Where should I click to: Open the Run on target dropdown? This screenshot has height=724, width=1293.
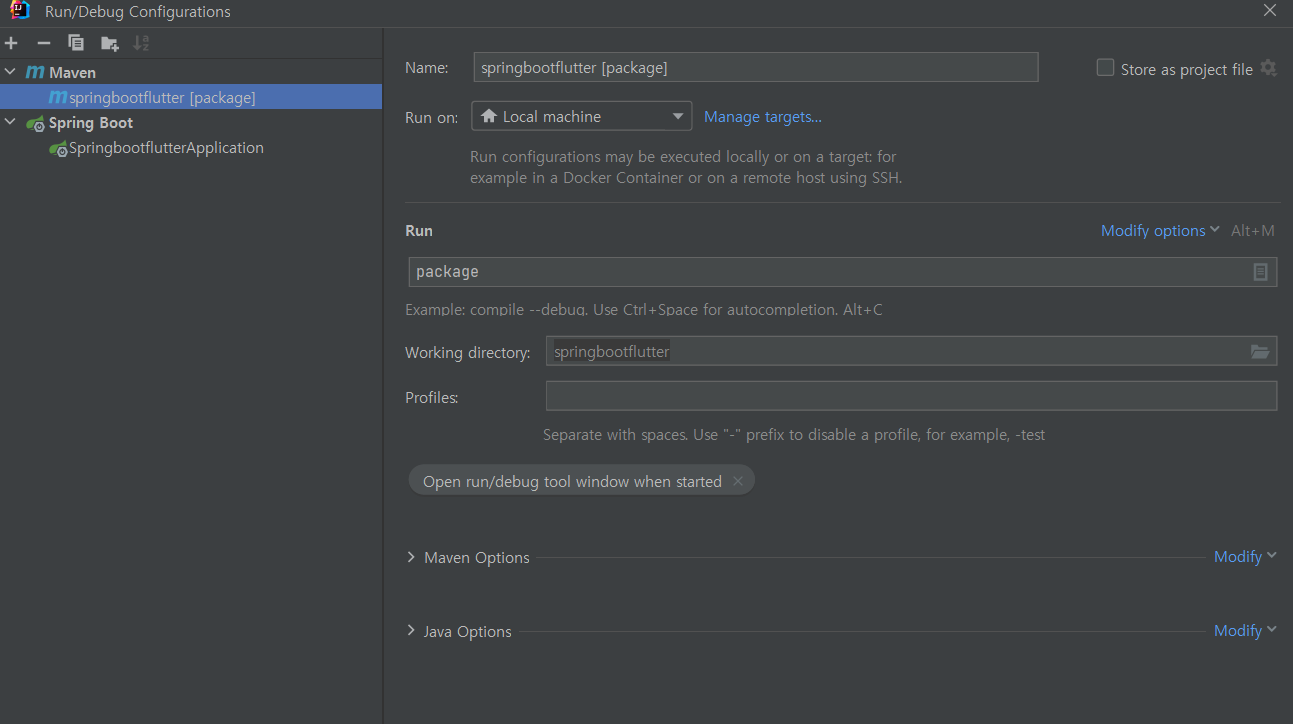click(582, 116)
